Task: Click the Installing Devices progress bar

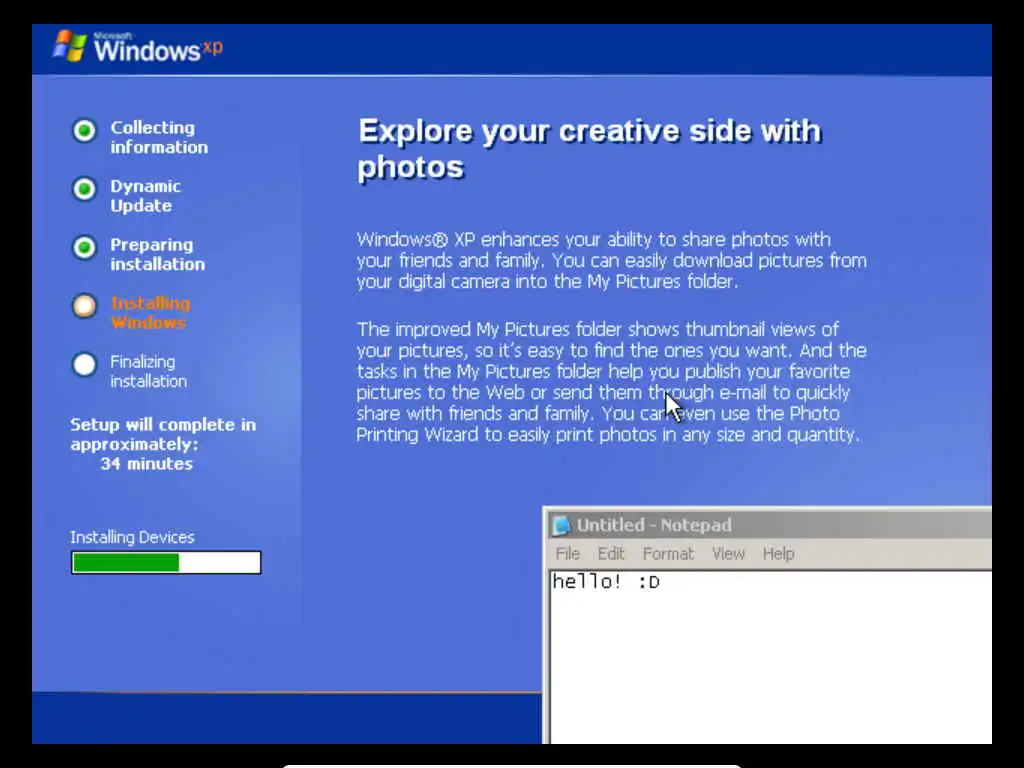Action: 166,562
